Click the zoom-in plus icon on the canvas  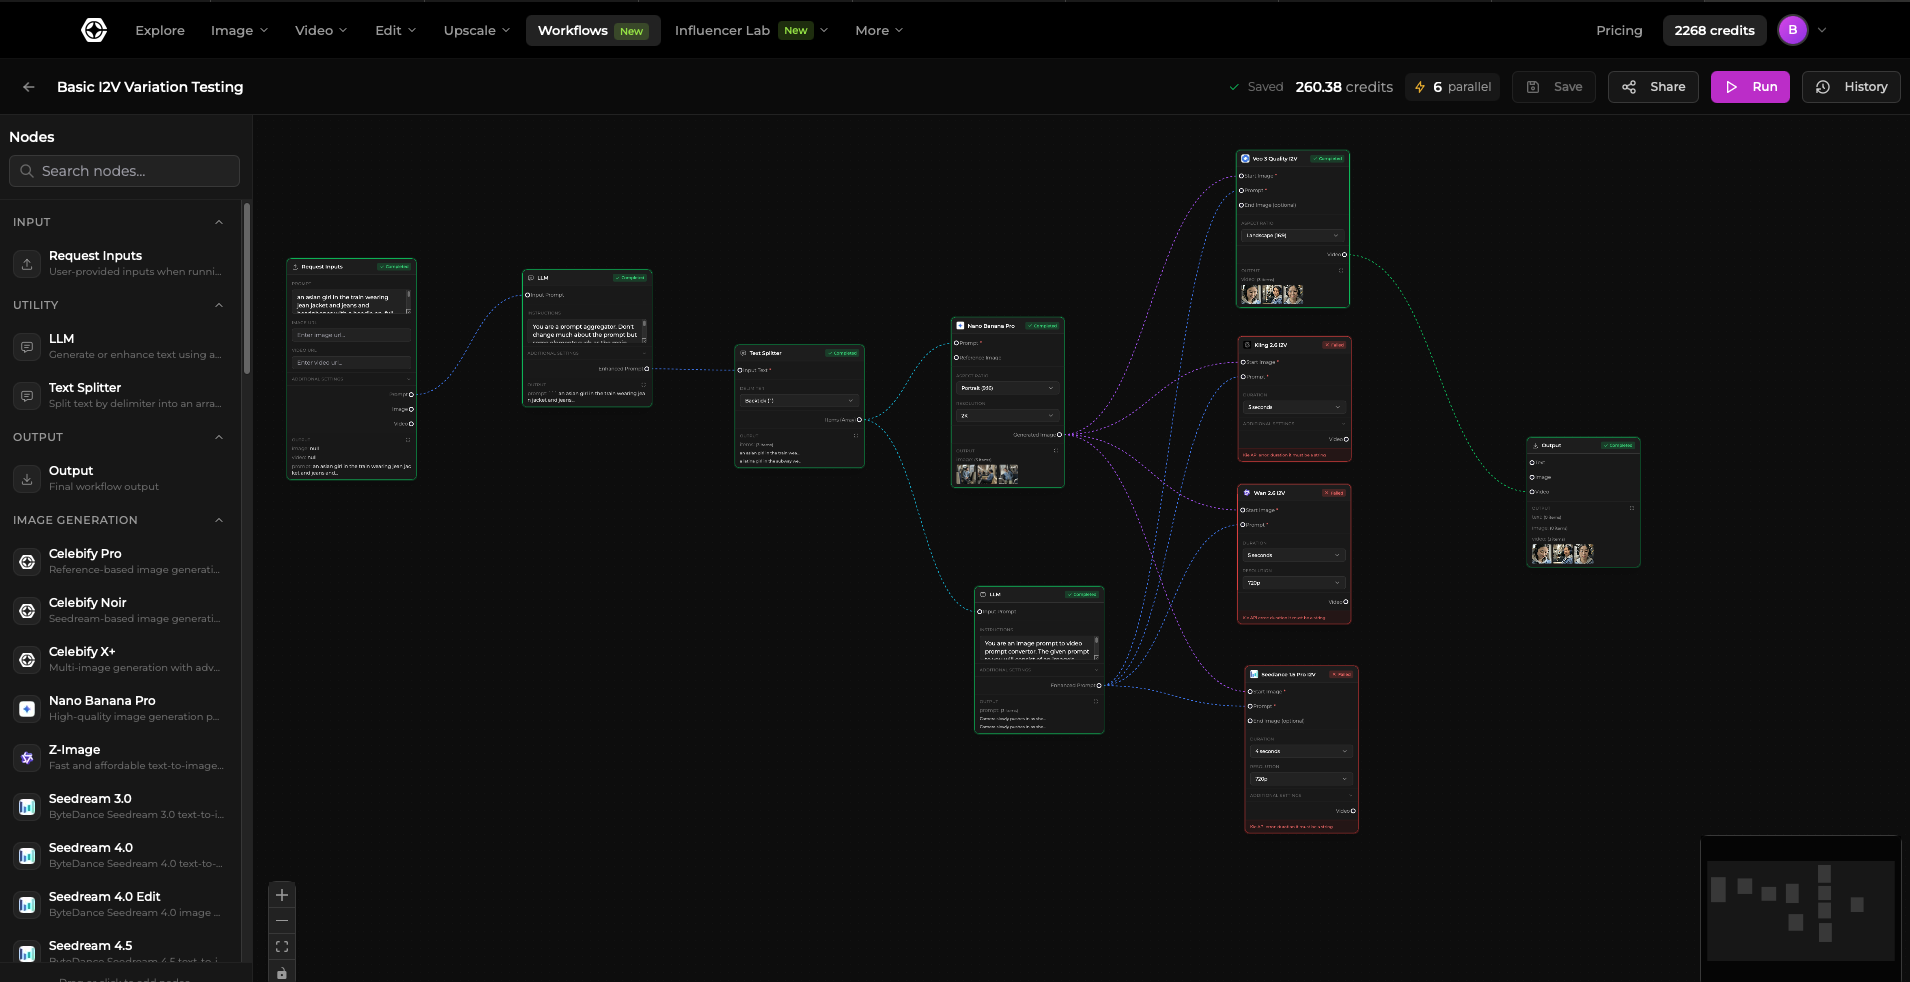coord(281,894)
